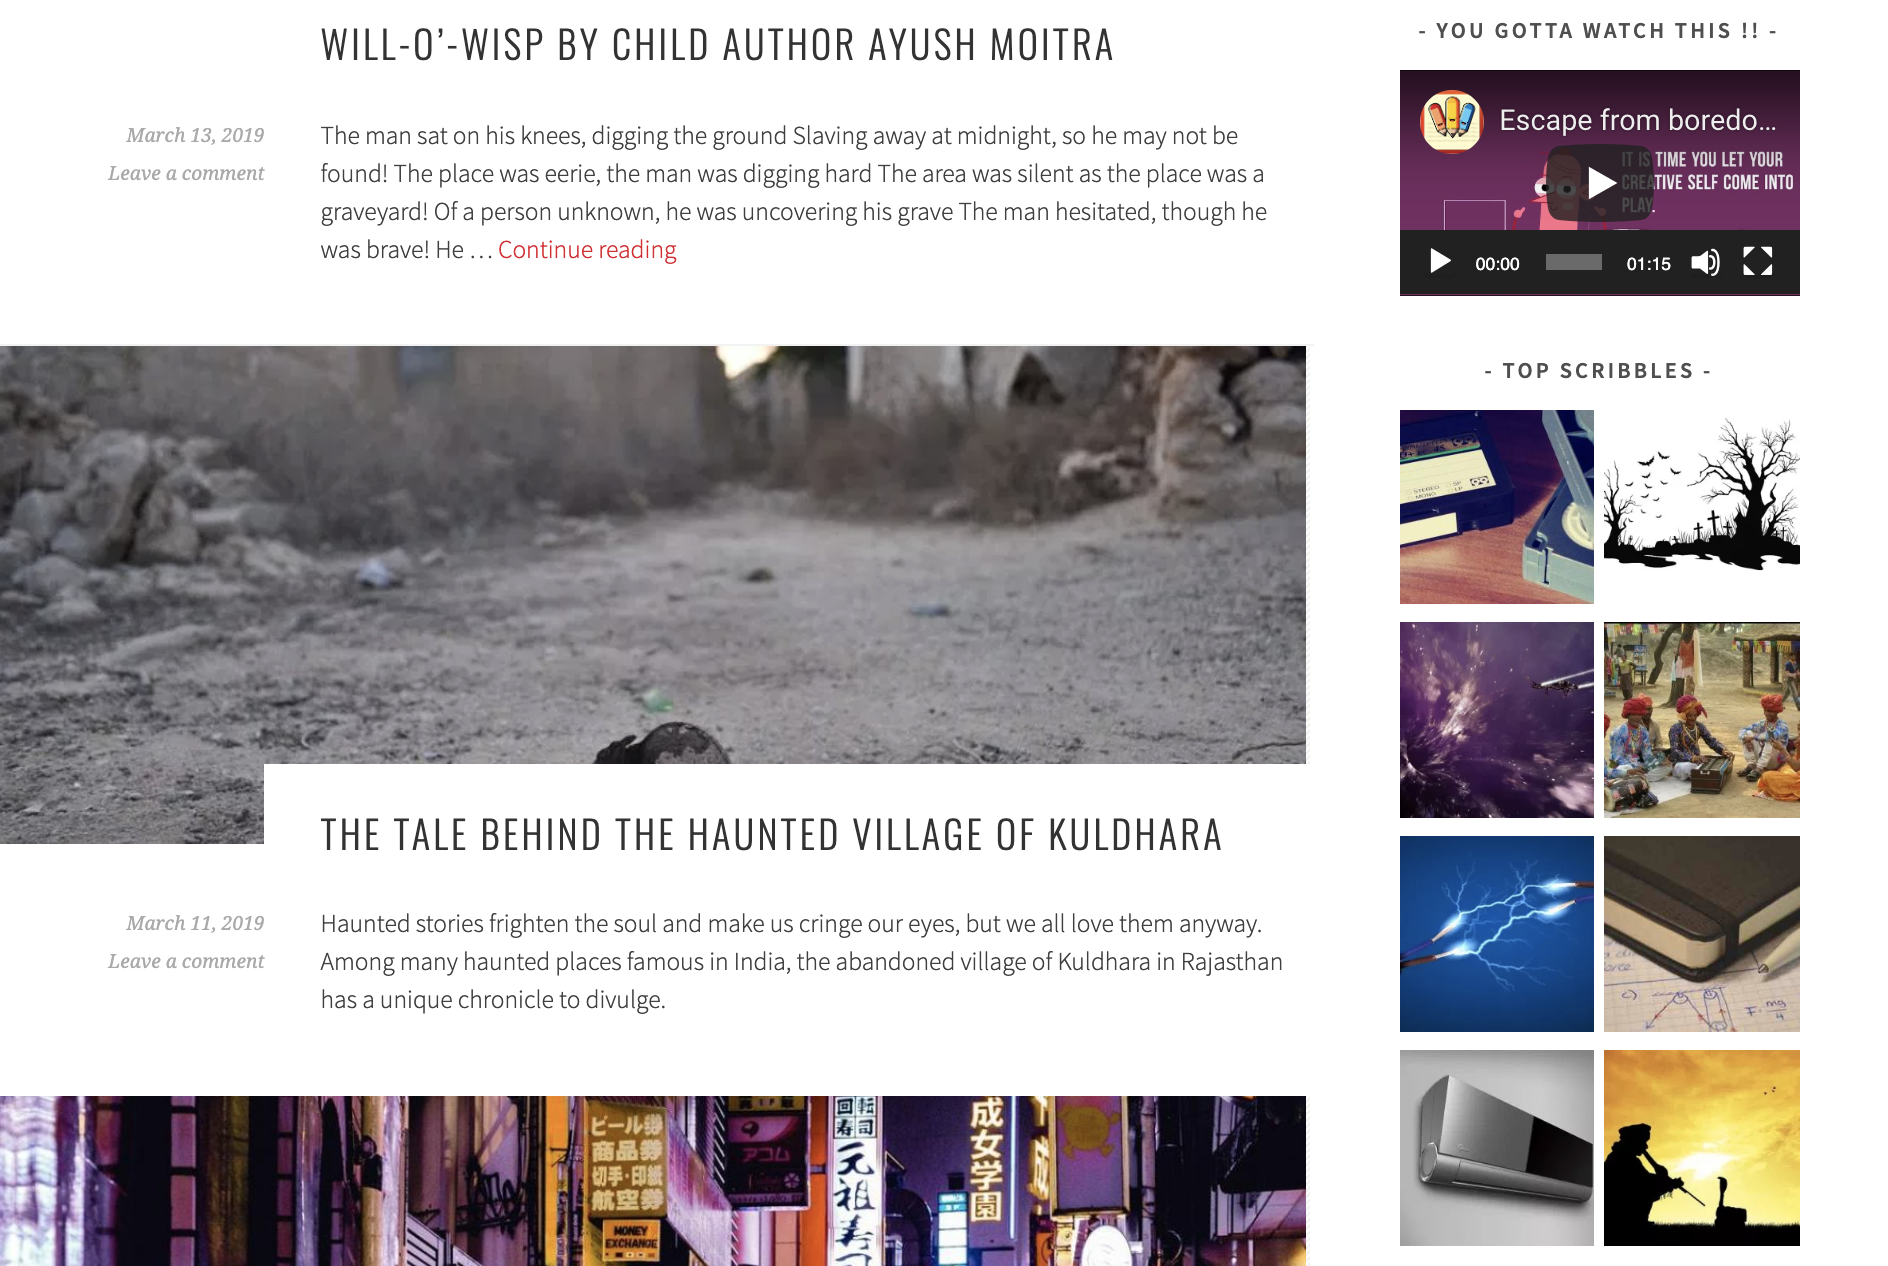
Task: Open the blue lightning cables thumbnail
Action: point(1497,934)
